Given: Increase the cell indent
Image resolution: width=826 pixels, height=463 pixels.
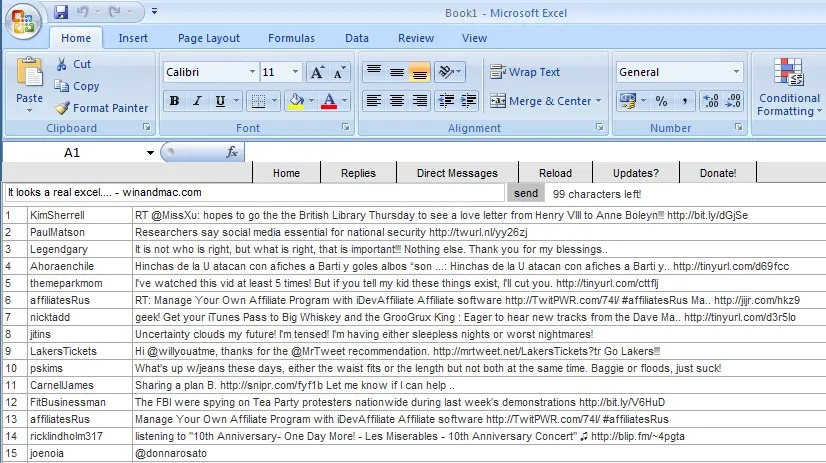Looking at the screenshot, I should coord(468,101).
